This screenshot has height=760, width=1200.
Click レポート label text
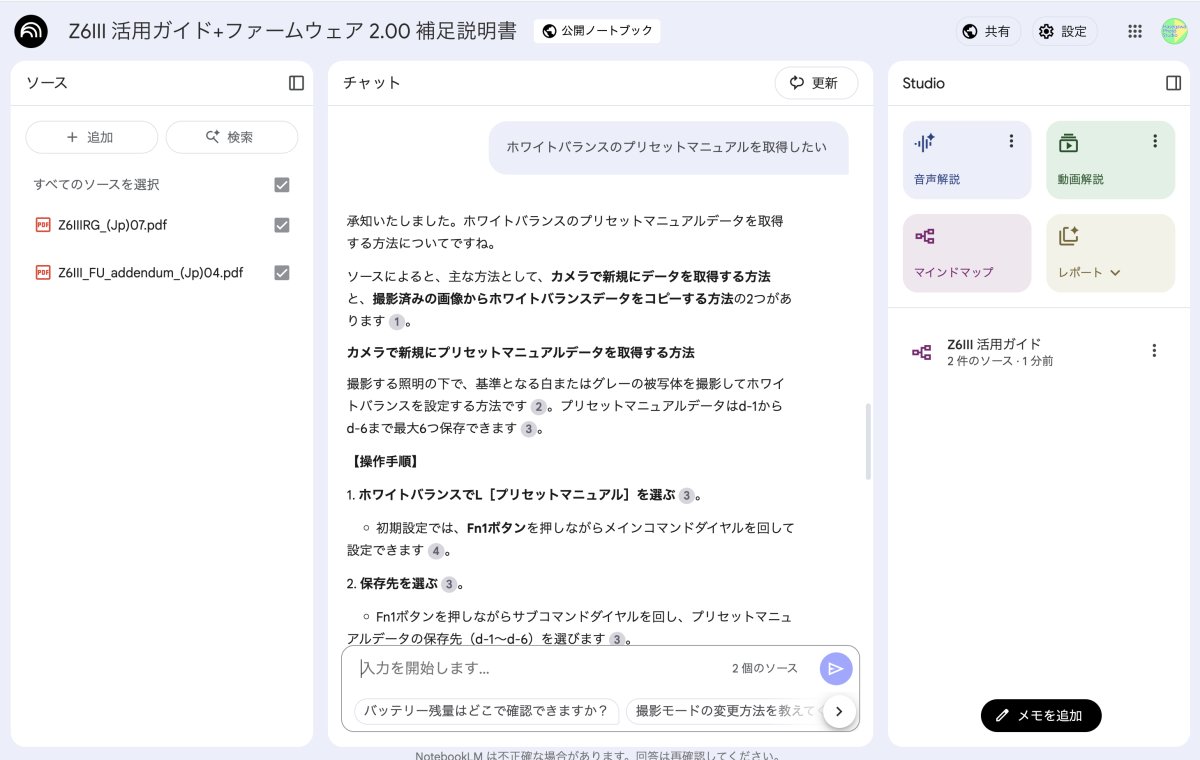1080,273
